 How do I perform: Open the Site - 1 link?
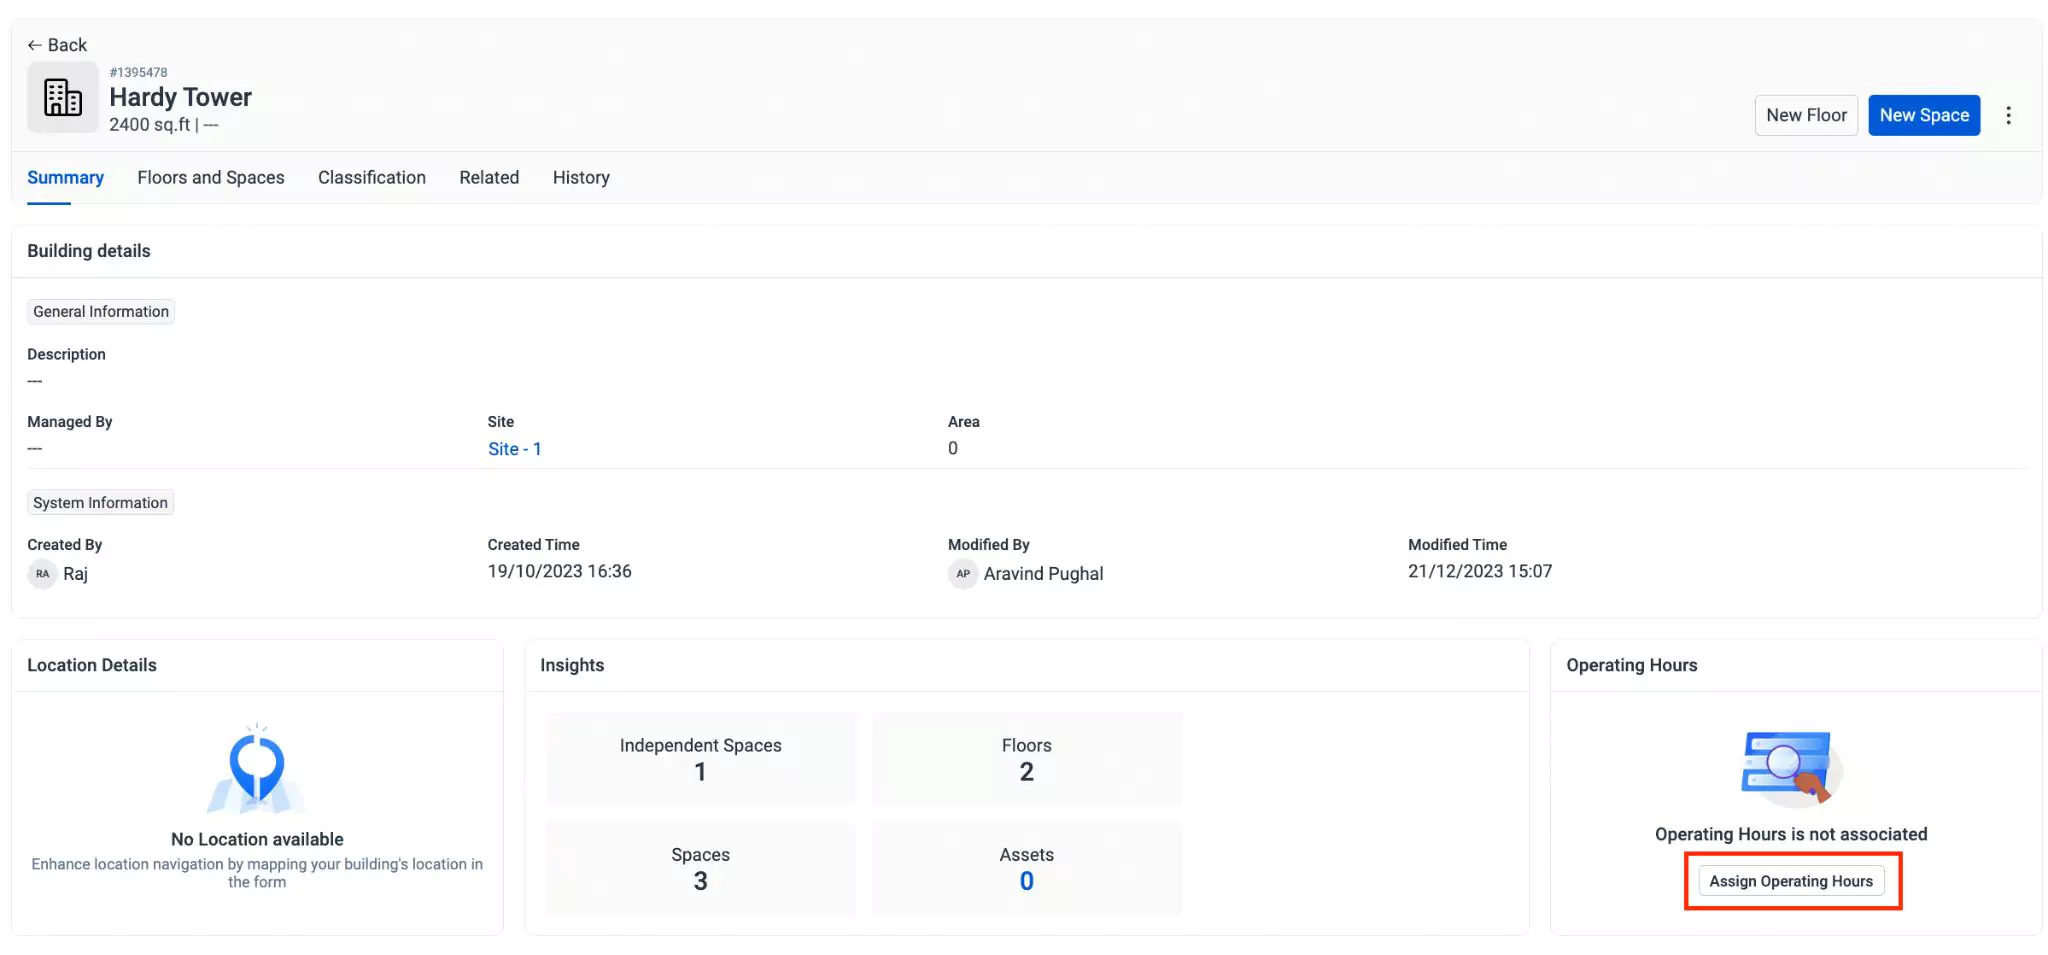pyautogui.click(x=514, y=449)
